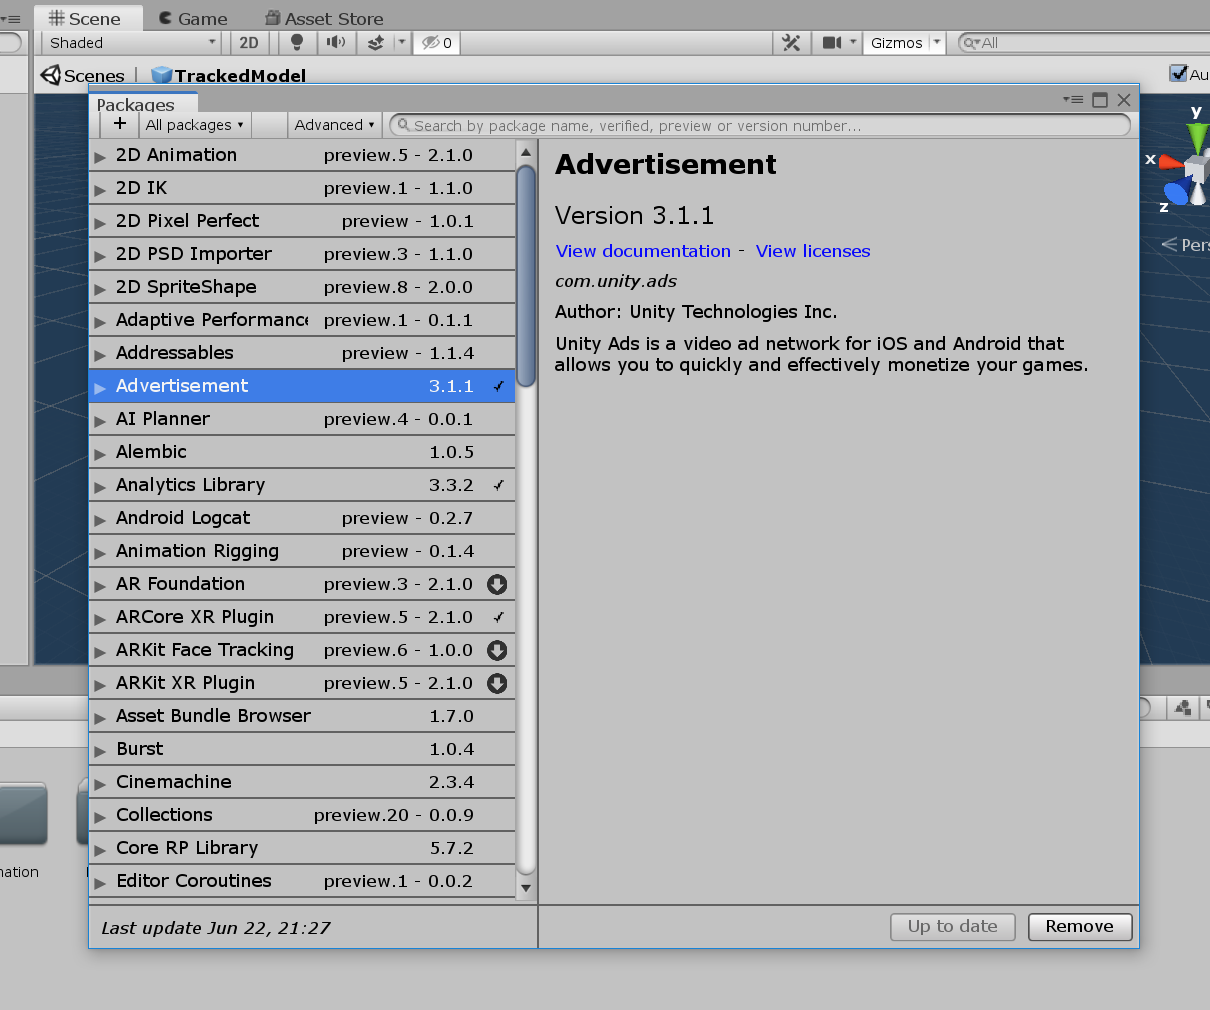This screenshot has width=1210, height=1010.
Task: Open the Packages window options menu icon
Action: click(x=1073, y=99)
